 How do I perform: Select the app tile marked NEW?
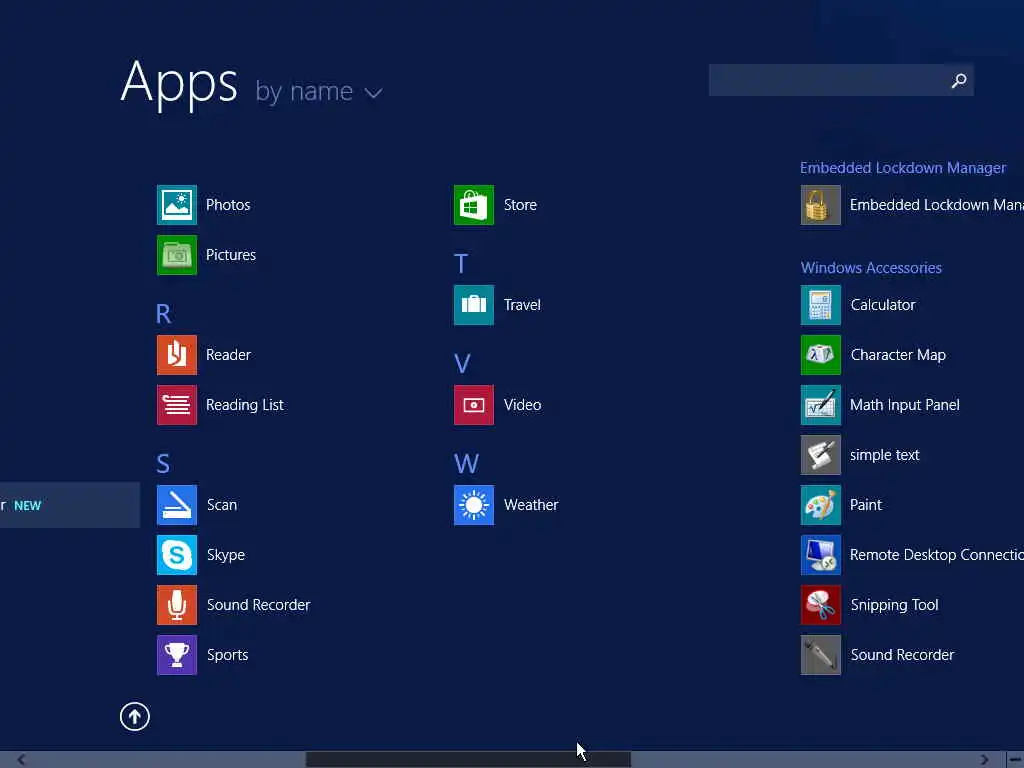(x=70, y=505)
